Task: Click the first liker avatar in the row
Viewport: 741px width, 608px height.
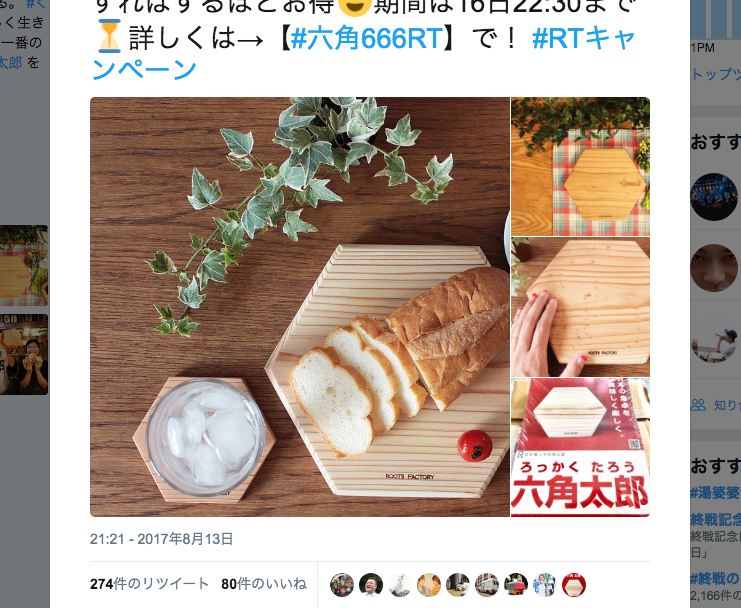Action: click(x=342, y=585)
